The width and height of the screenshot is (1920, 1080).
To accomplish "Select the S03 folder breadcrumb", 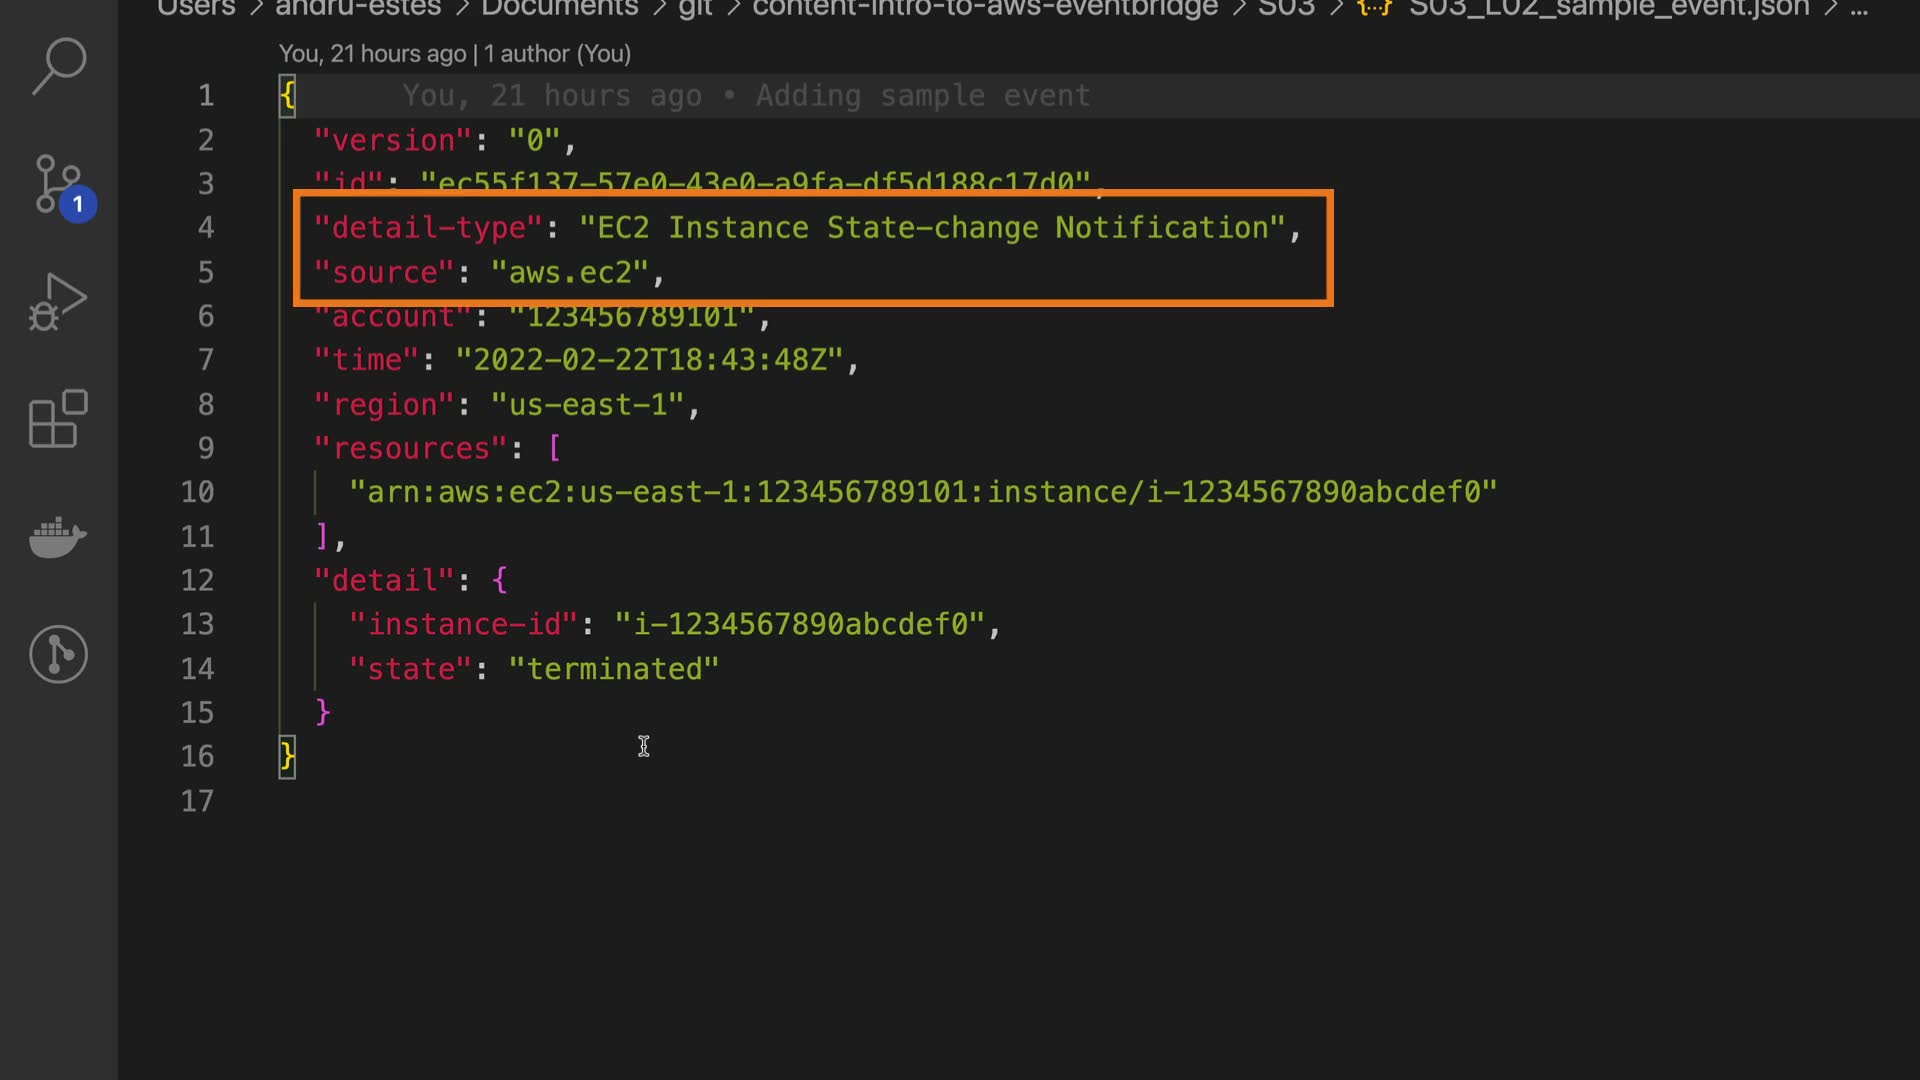I will coord(1286,8).
